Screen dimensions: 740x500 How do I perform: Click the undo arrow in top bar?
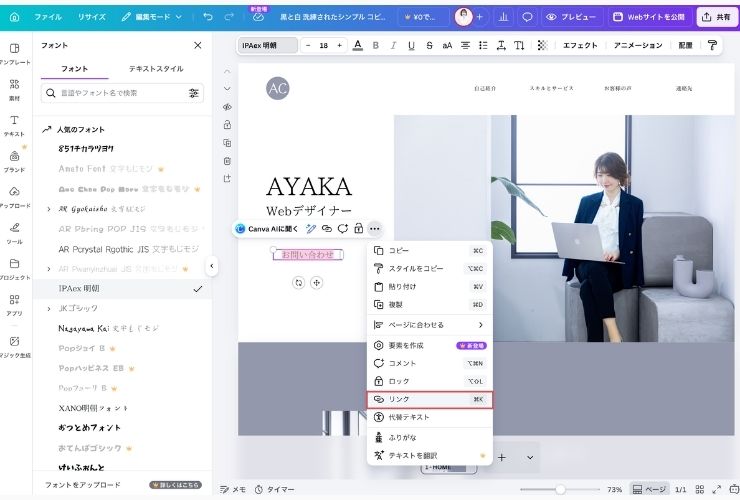tap(207, 17)
